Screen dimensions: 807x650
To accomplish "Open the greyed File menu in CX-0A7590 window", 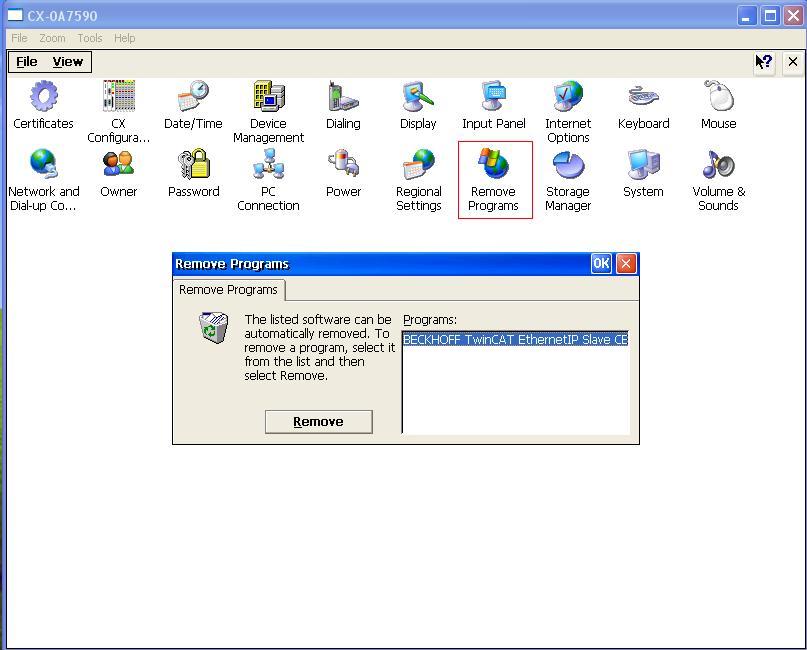I will coord(20,38).
